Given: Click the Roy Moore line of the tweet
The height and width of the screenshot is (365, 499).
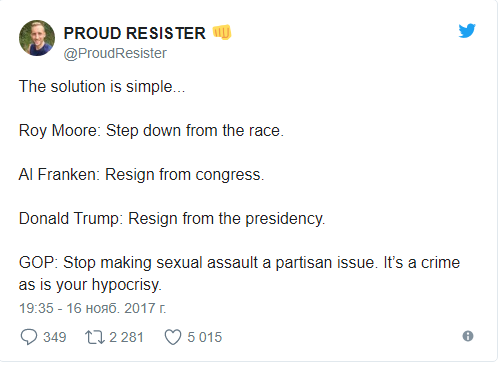Looking at the screenshot, I should click(x=151, y=131).
